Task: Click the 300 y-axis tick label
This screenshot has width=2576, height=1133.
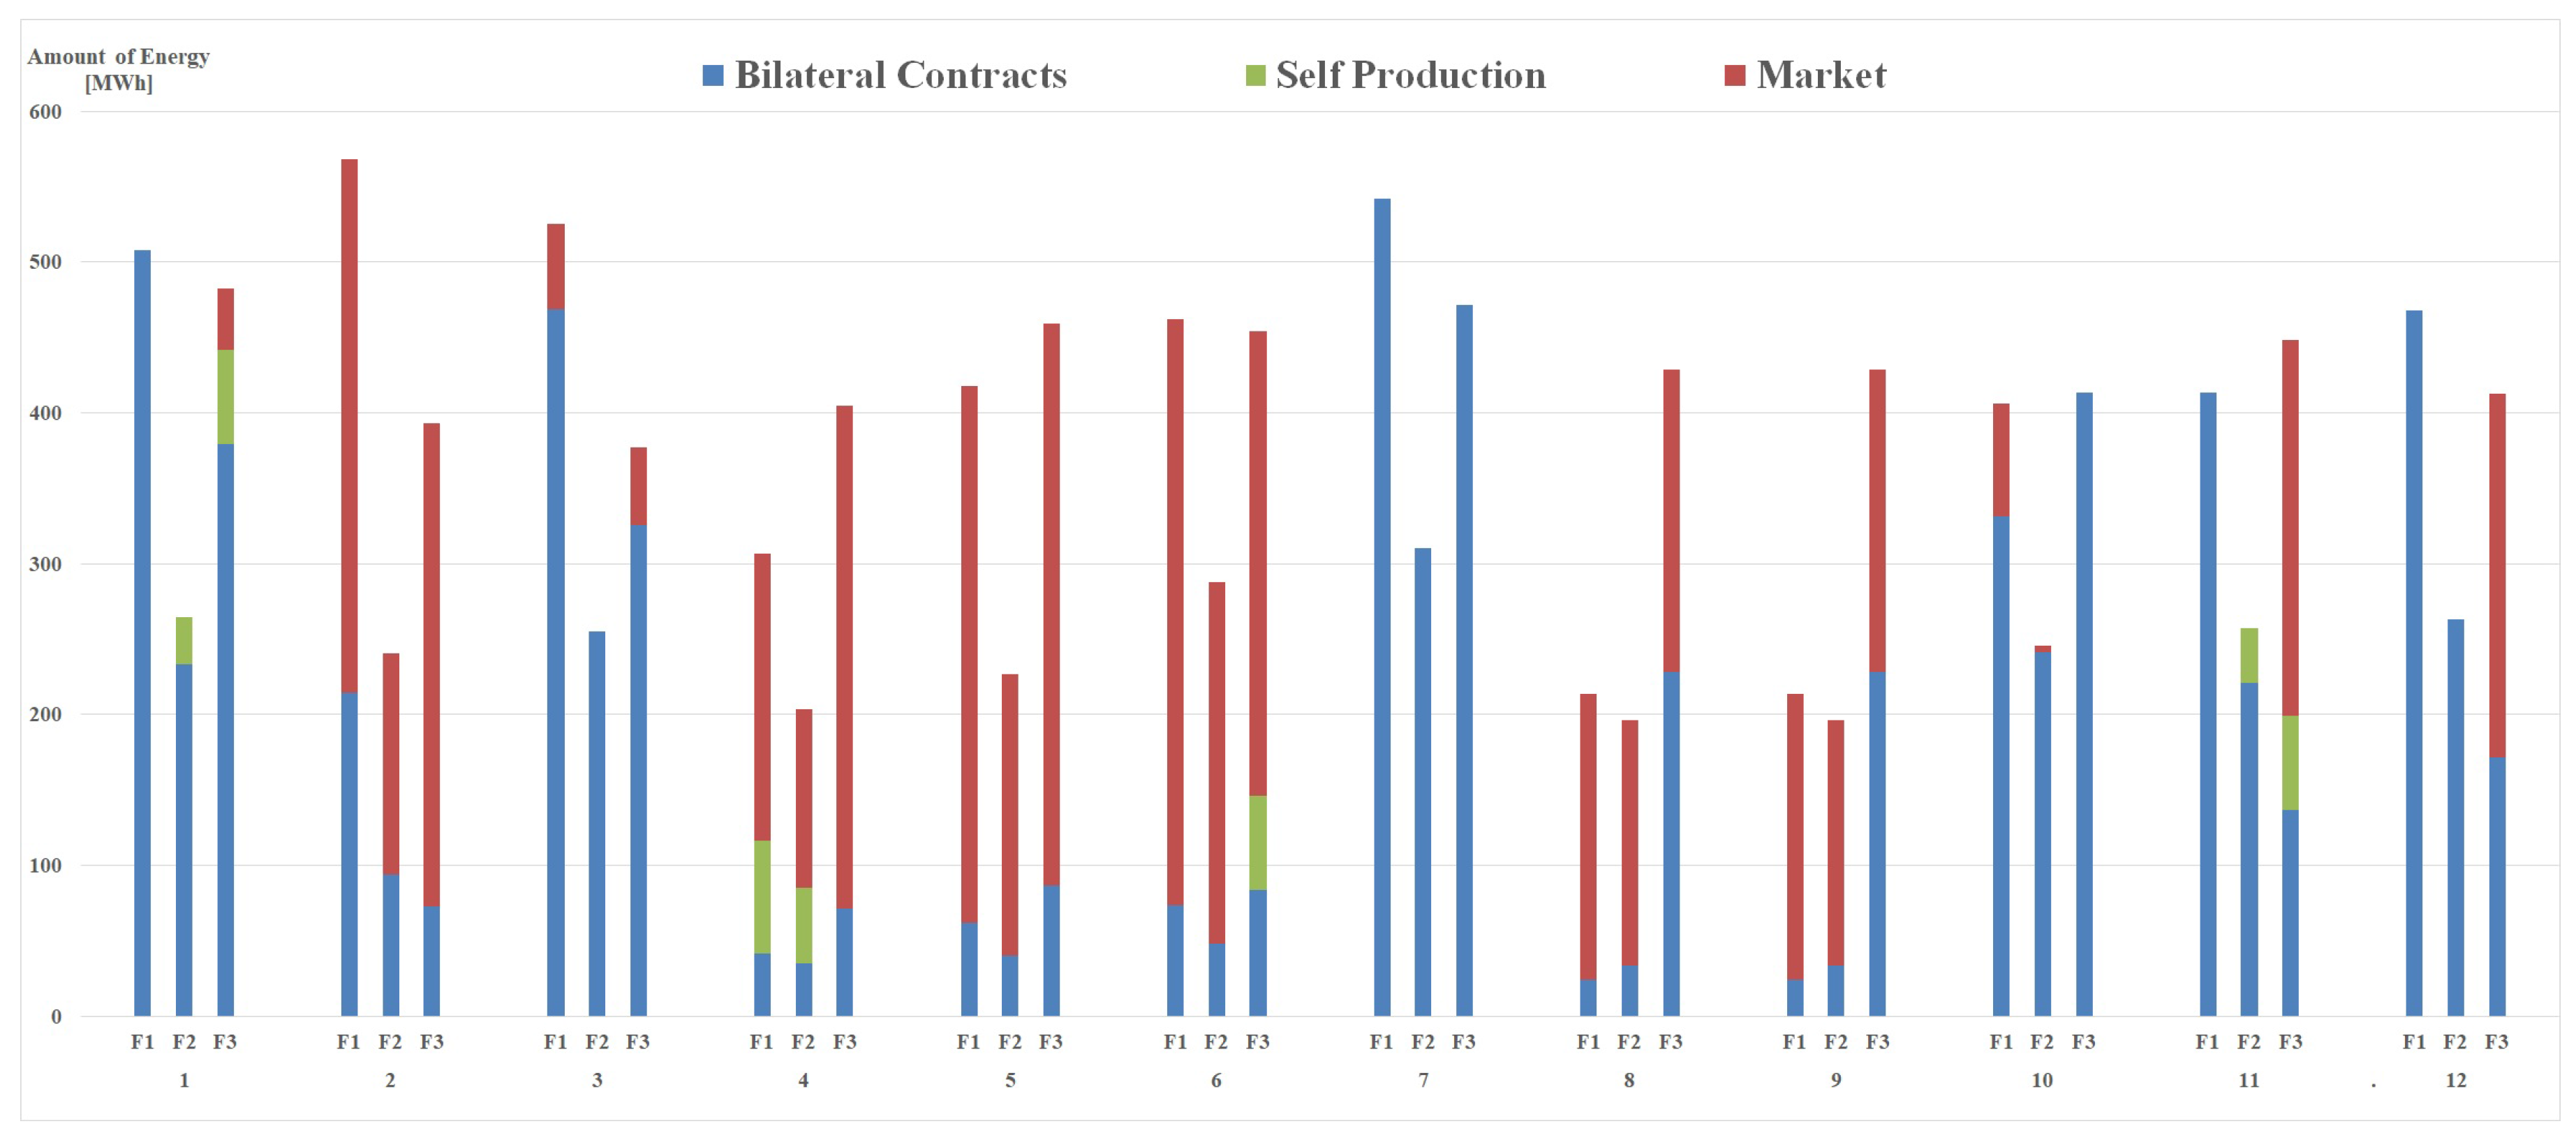Action: point(45,564)
